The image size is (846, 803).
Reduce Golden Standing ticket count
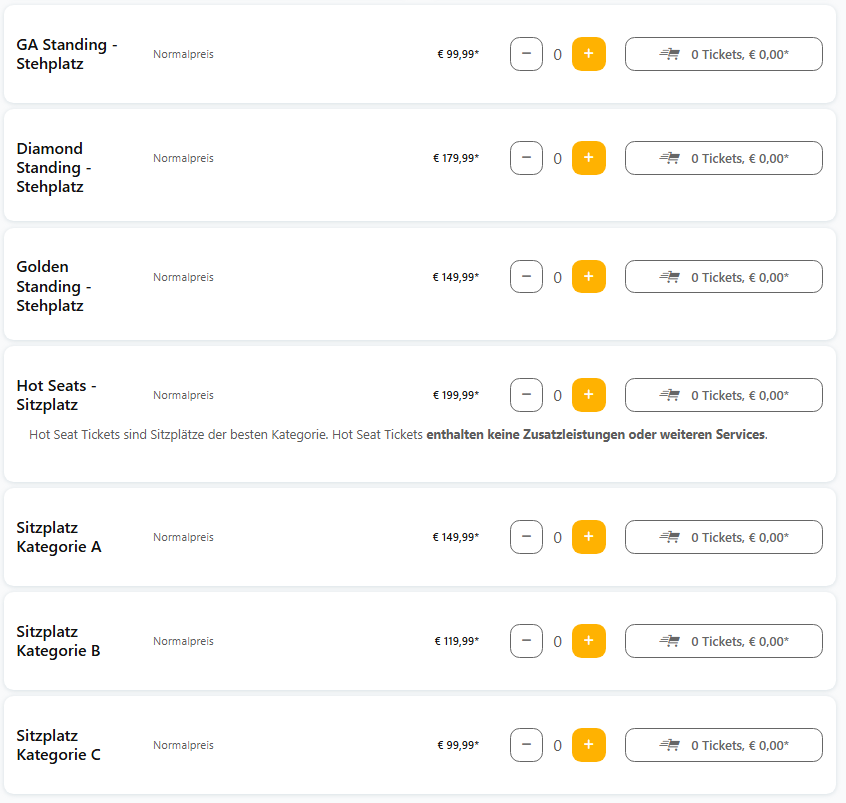526,277
